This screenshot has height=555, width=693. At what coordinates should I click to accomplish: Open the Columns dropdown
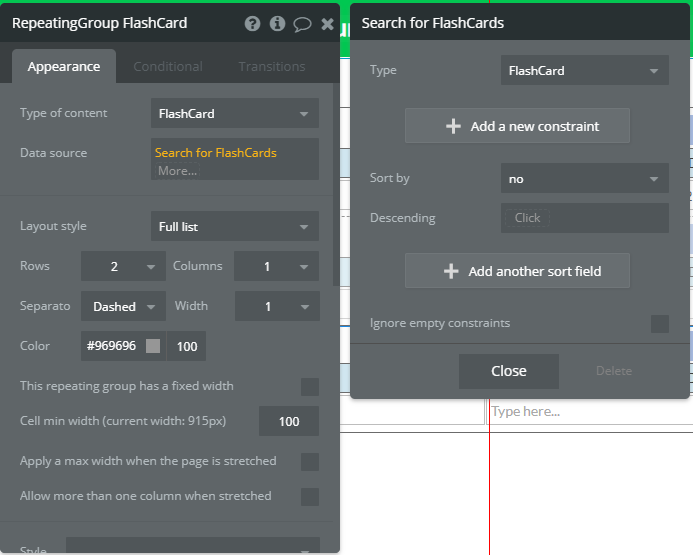pos(276,266)
